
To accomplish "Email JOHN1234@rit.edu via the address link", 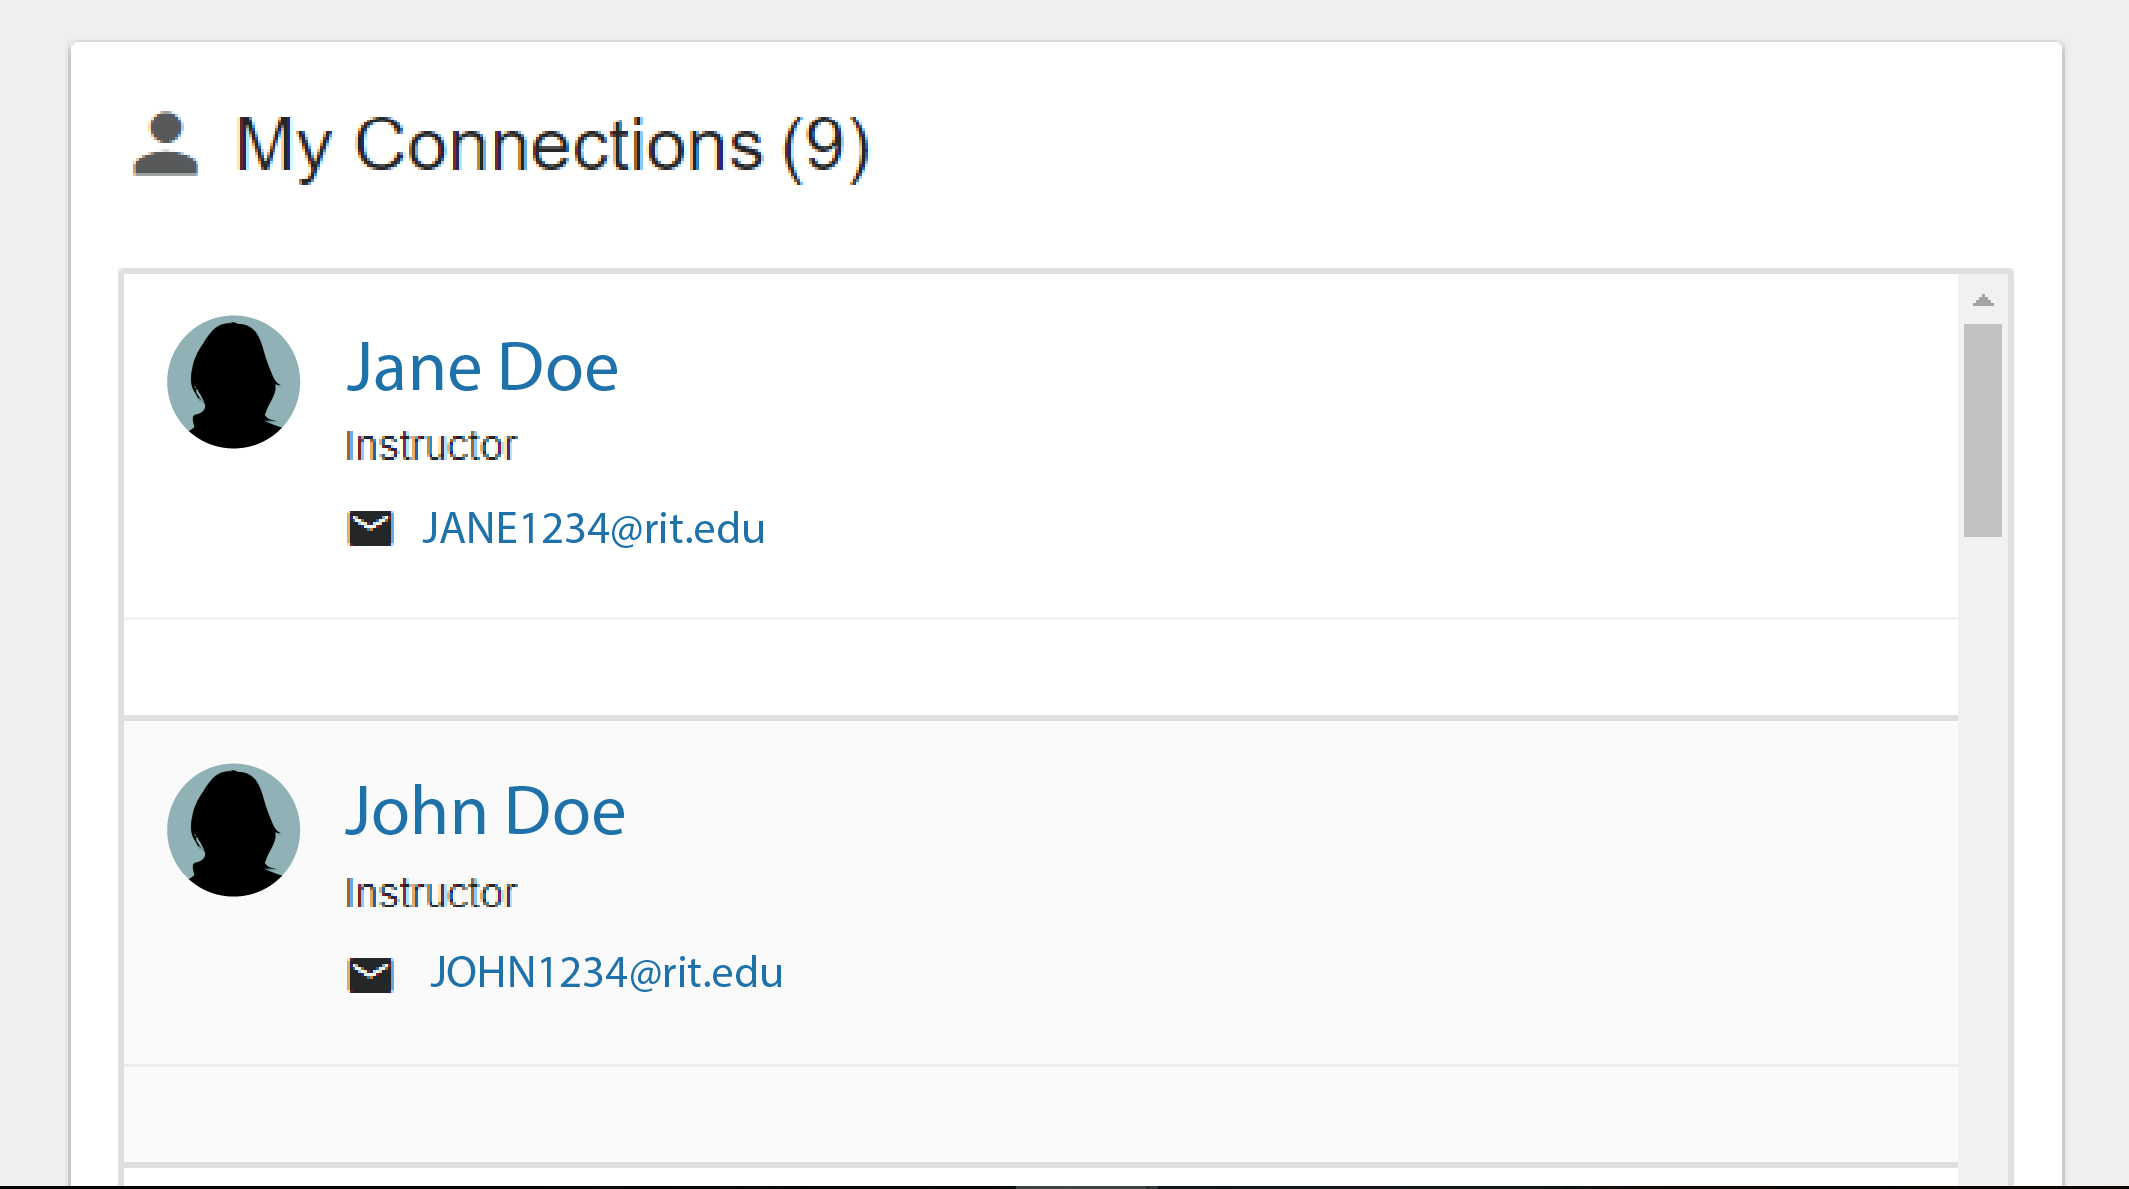I will [x=606, y=973].
